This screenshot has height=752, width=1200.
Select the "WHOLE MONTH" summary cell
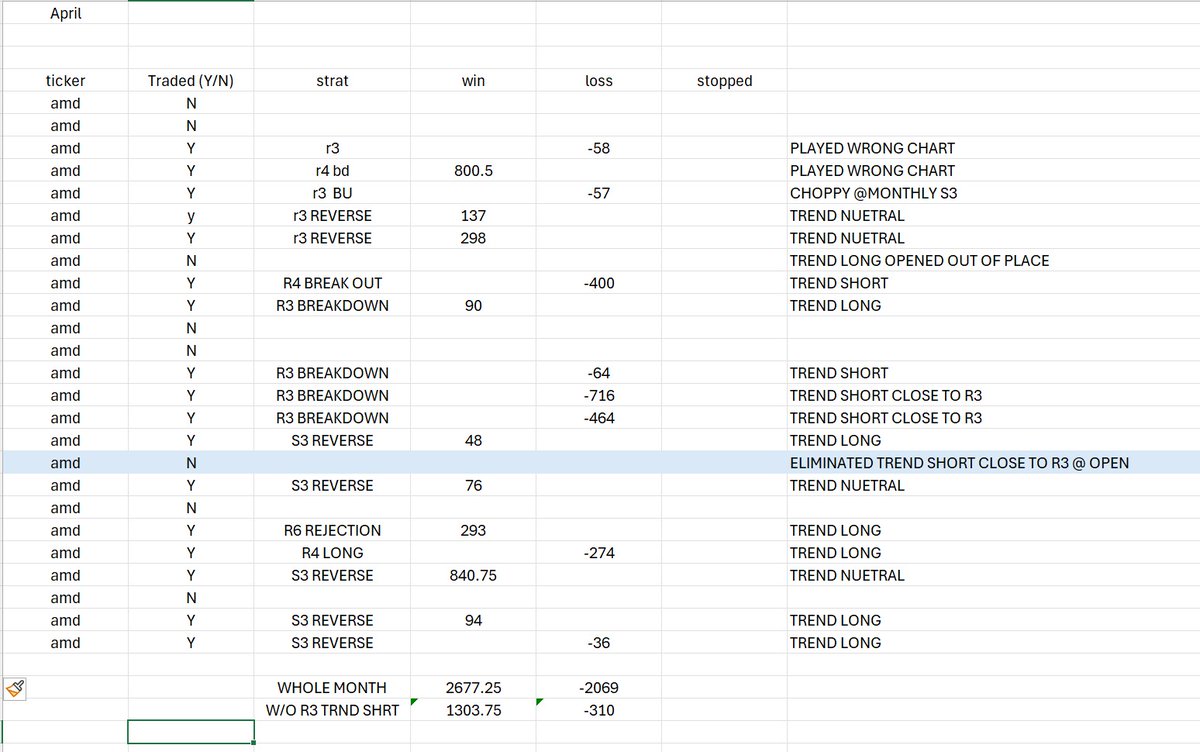coord(332,687)
